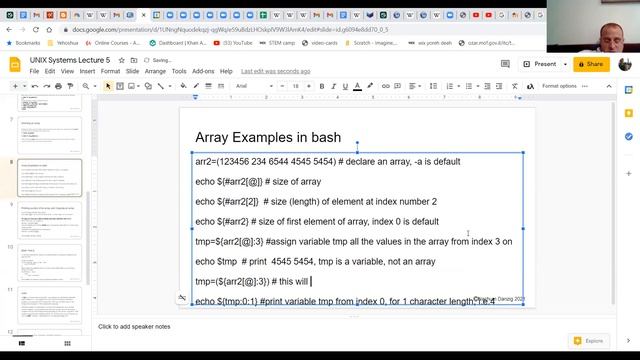Click the Move to folder icon
This screenshot has width=640, height=360.
(133, 60)
